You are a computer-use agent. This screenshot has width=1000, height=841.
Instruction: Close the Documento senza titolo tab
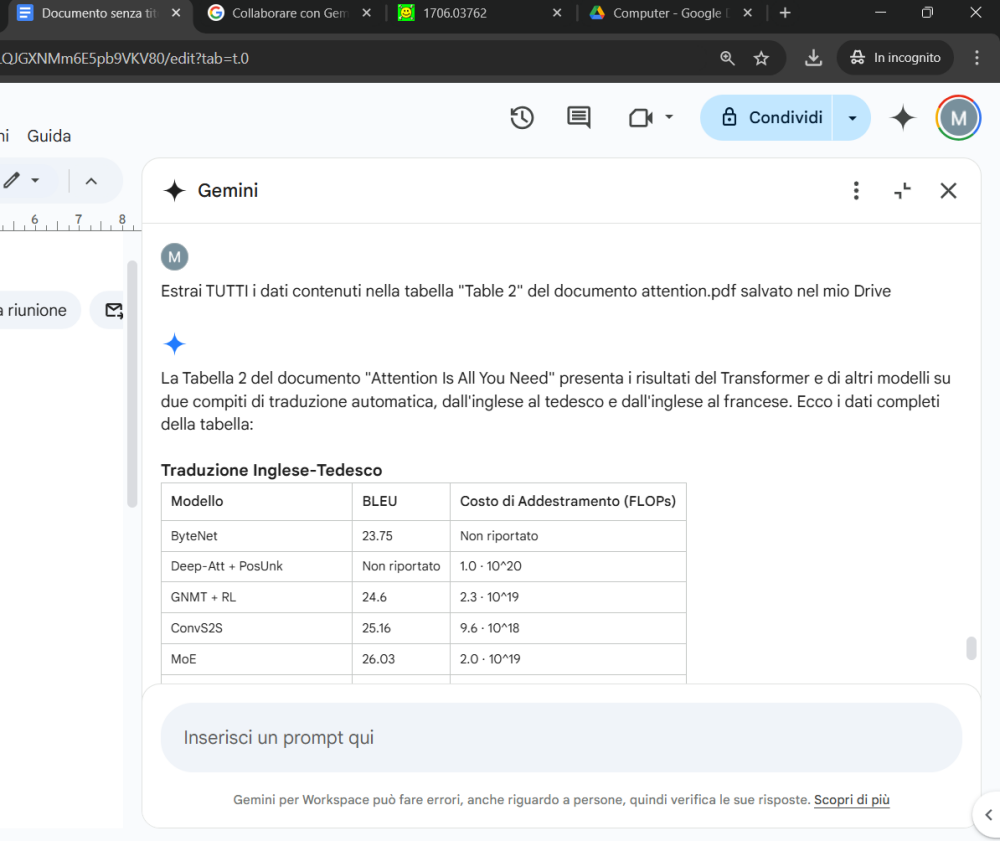pos(176,13)
